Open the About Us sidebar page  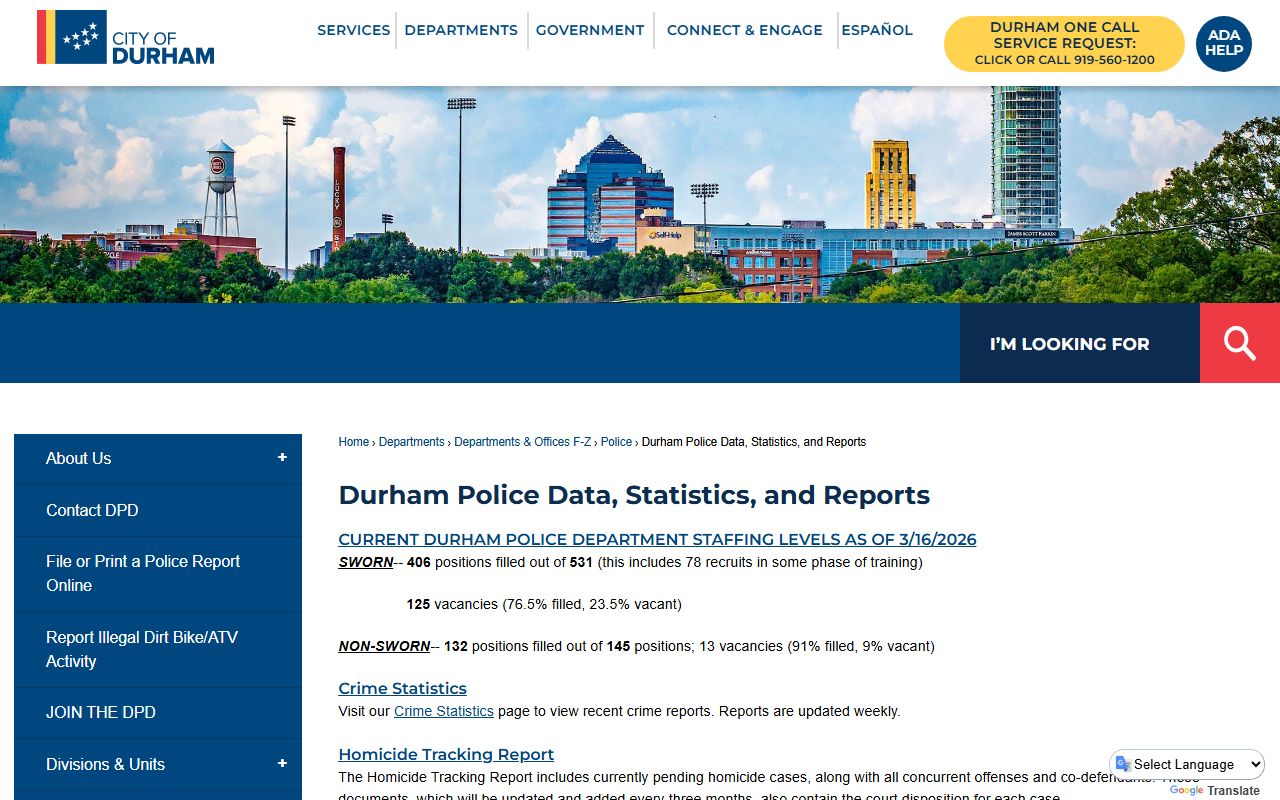click(79, 458)
